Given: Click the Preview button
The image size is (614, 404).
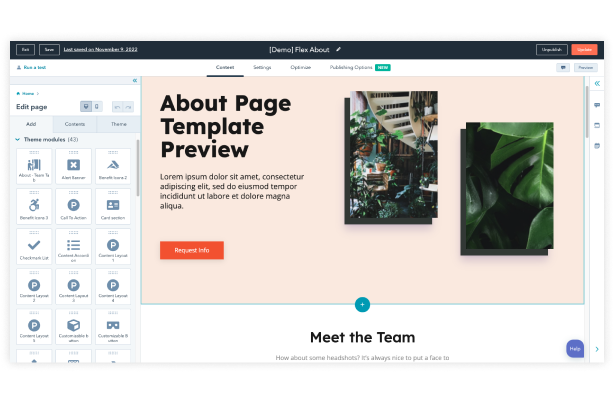Looking at the screenshot, I should (x=585, y=67).
